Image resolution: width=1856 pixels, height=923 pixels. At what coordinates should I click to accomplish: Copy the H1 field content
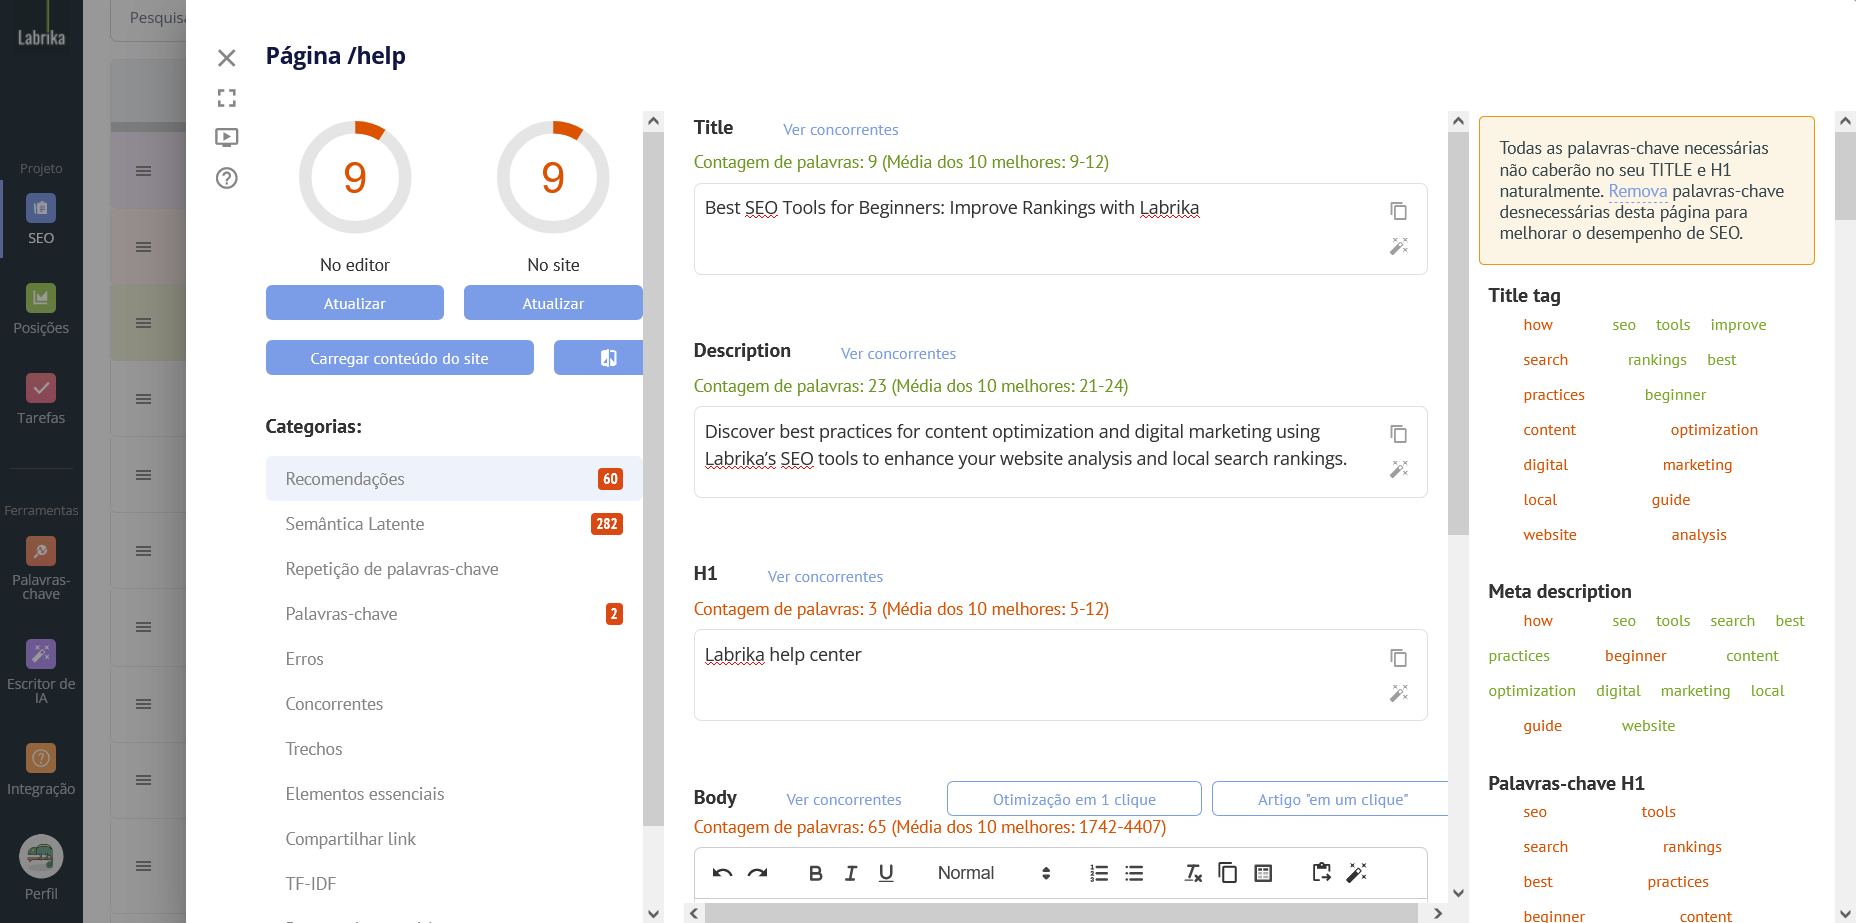point(1398,658)
